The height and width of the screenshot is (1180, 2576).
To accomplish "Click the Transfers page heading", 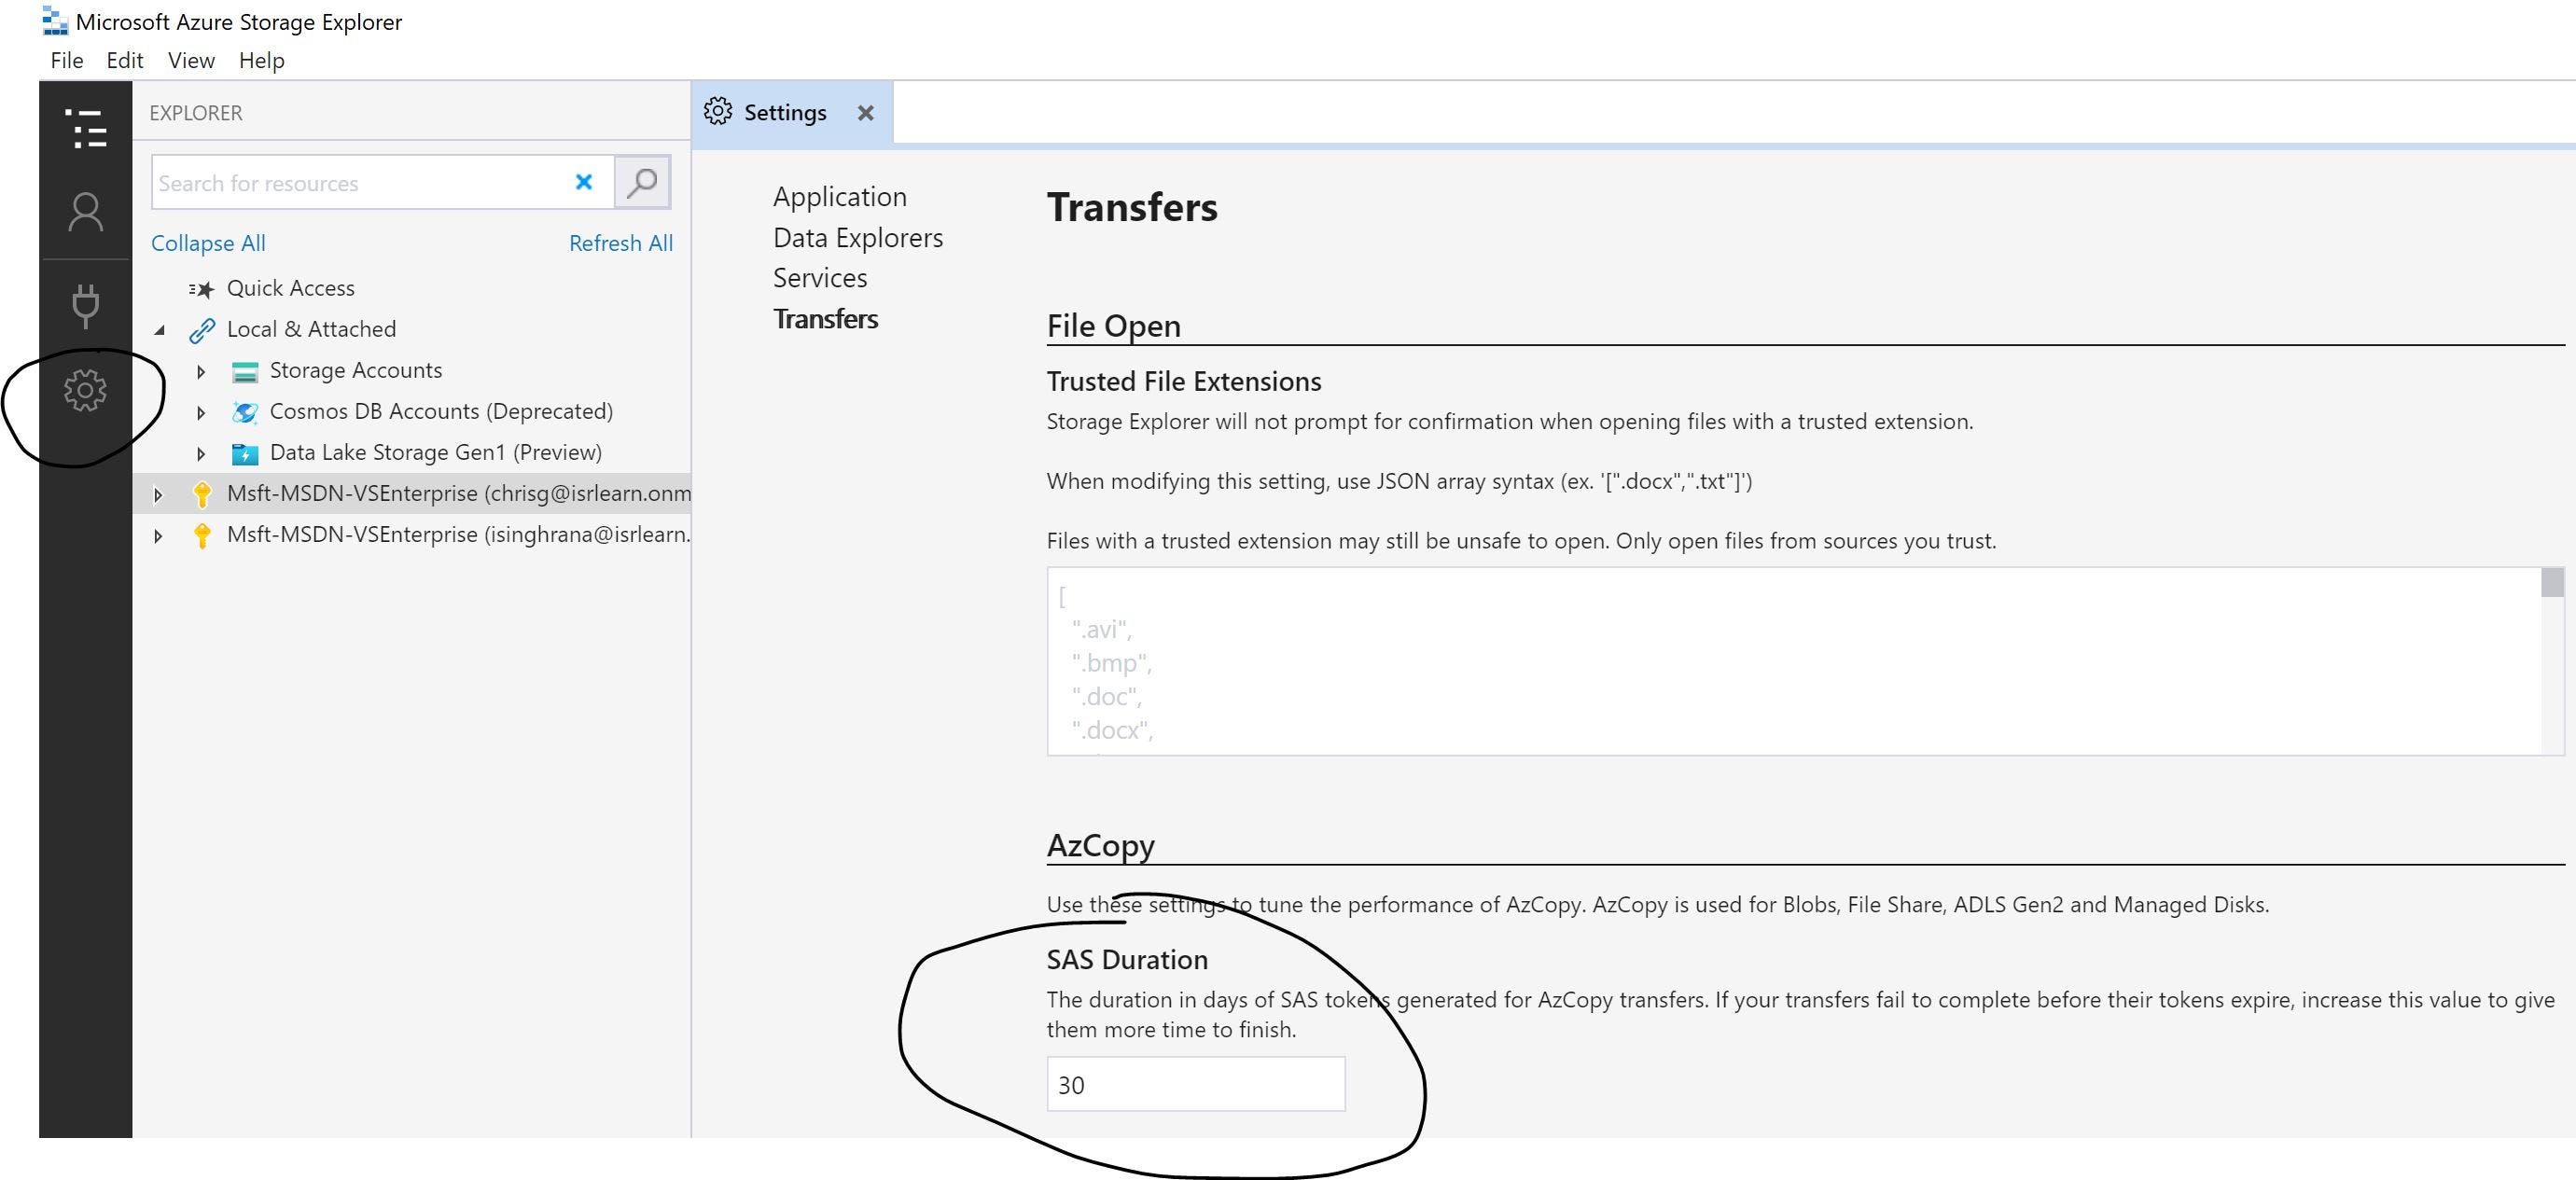I will (x=1132, y=208).
